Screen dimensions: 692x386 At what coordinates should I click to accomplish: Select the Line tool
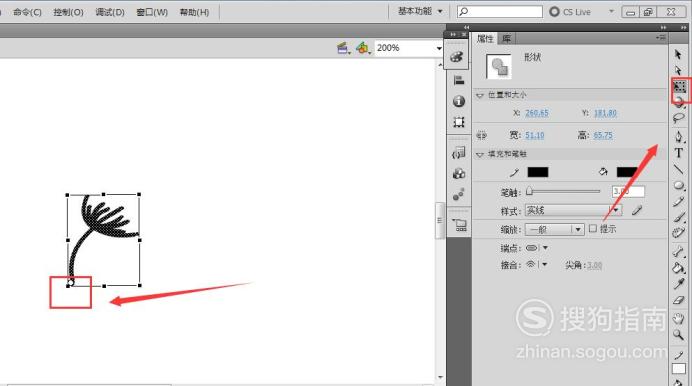679,169
